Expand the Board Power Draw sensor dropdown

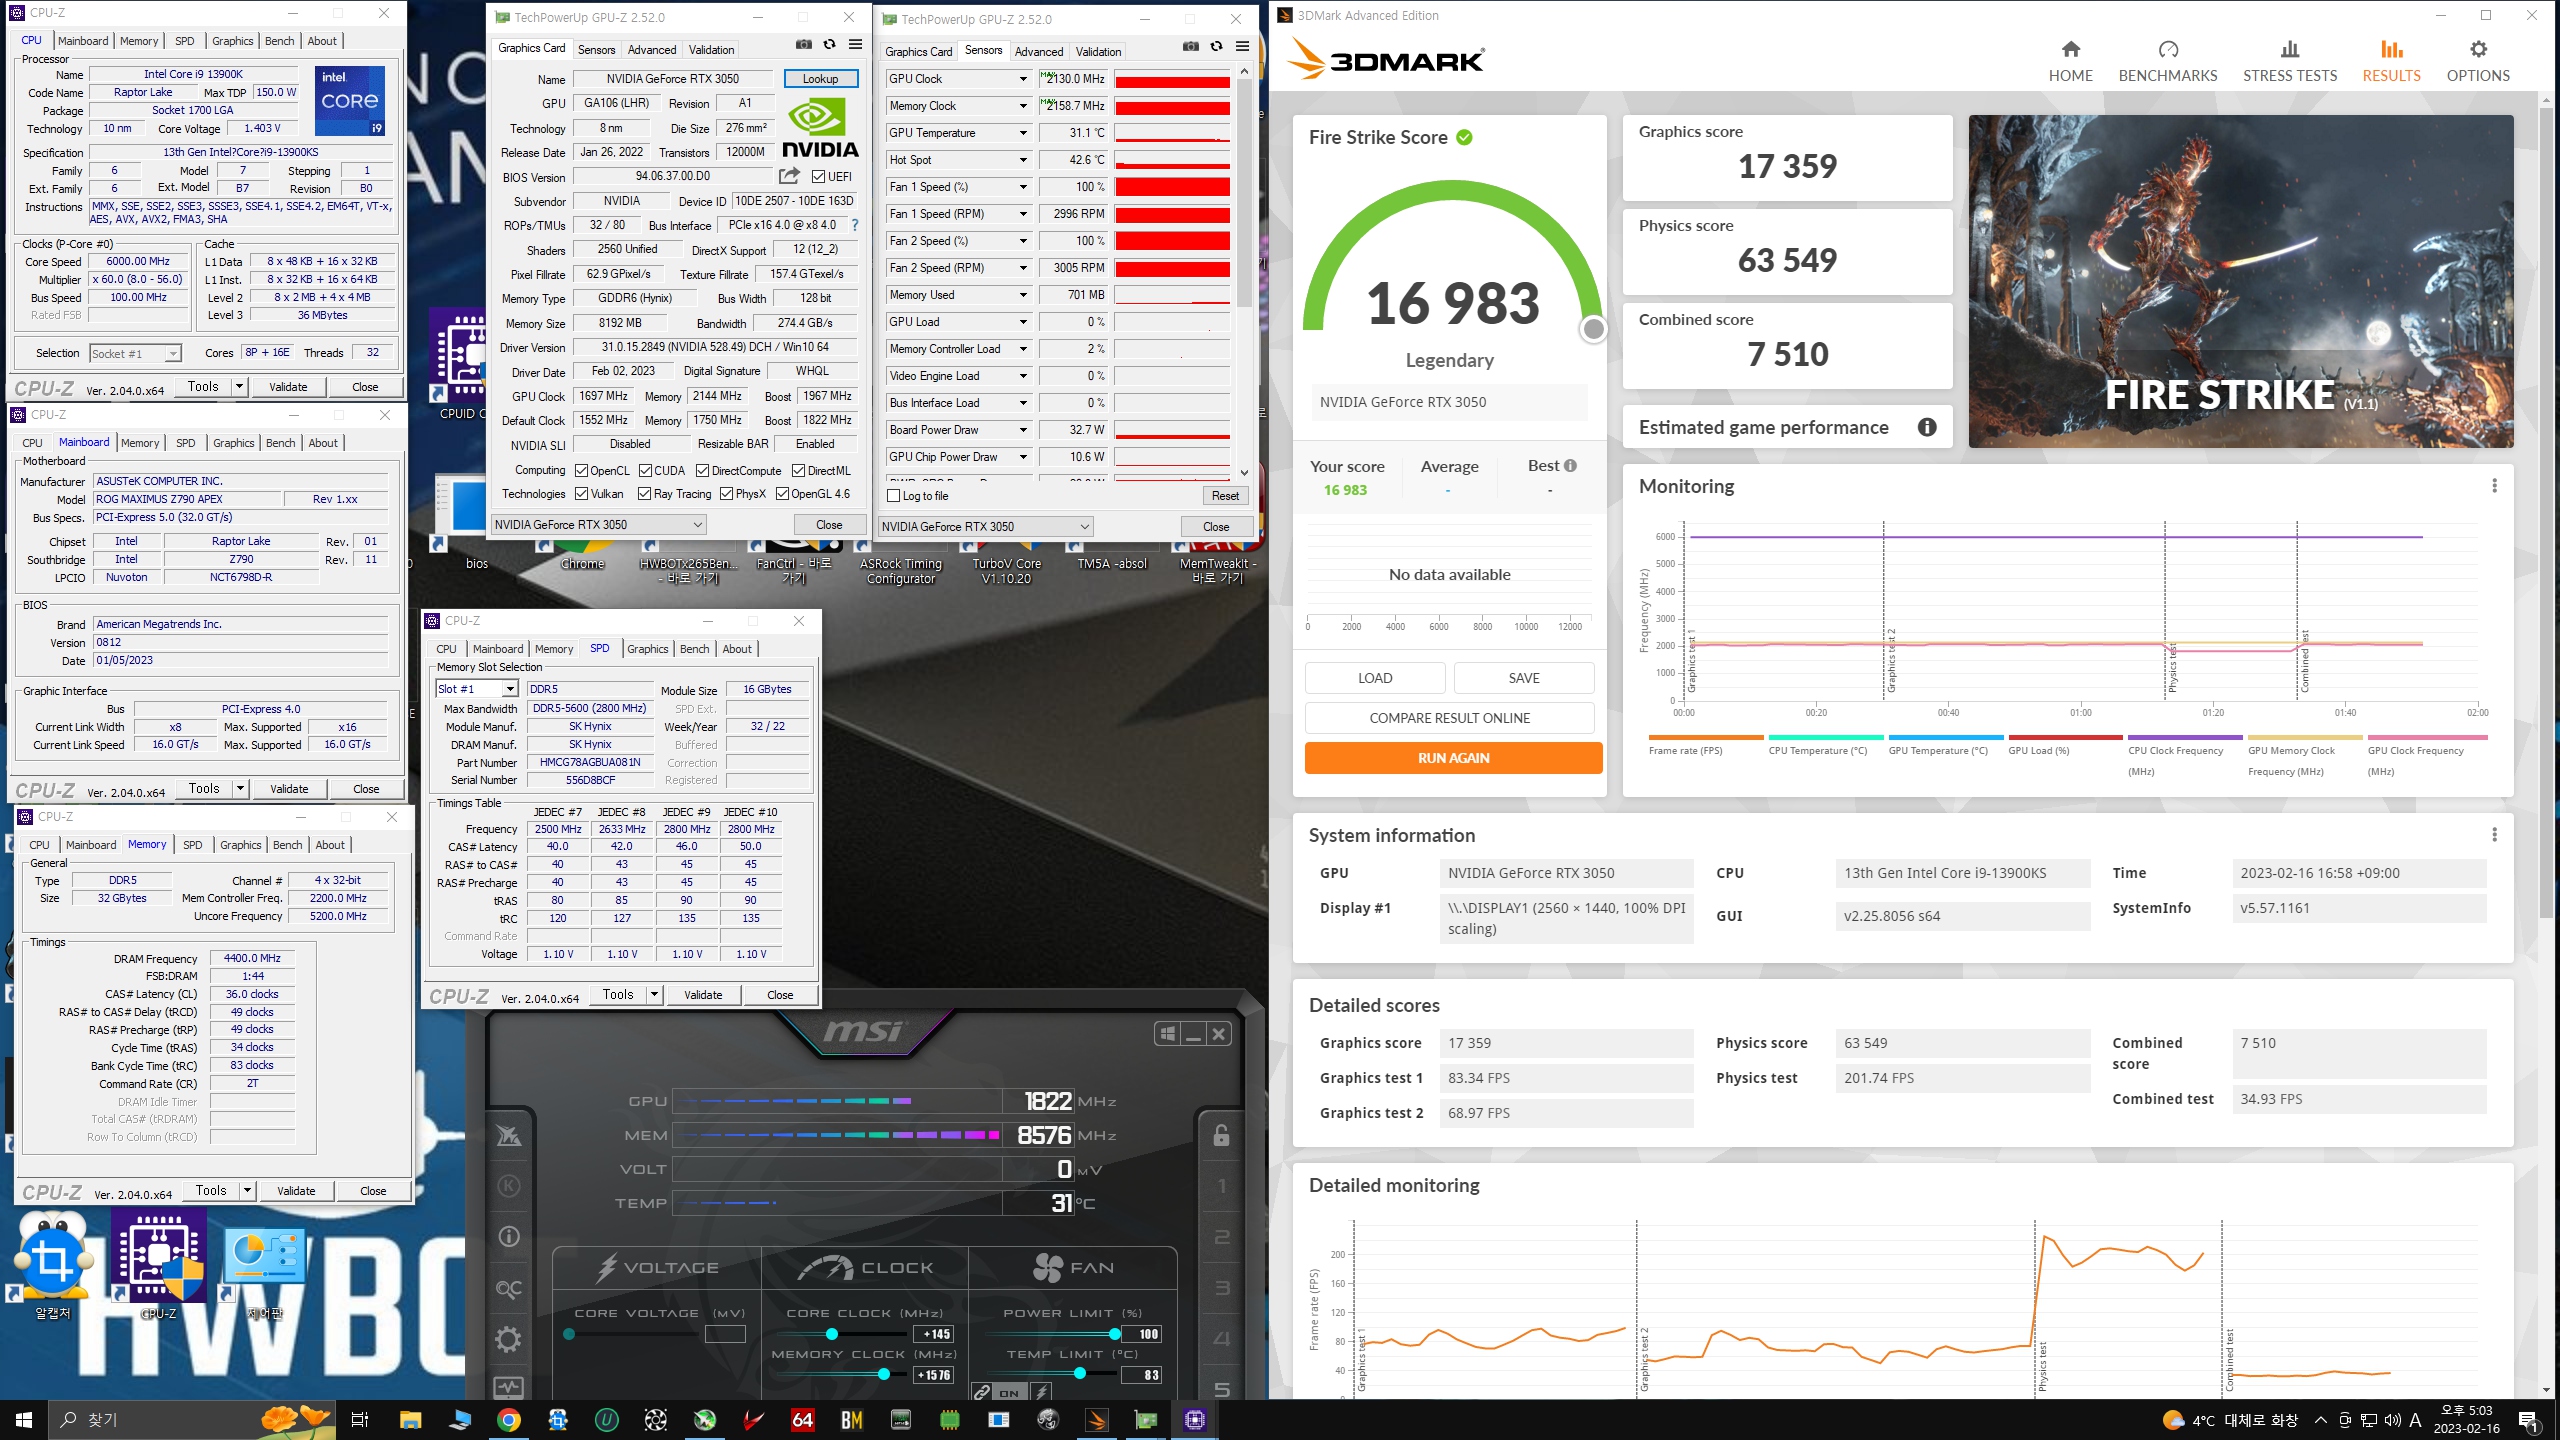pos(1023,430)
